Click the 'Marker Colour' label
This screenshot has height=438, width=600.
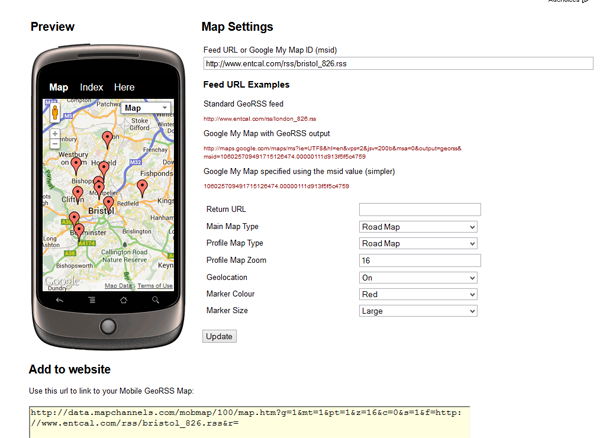click(230, 294)
